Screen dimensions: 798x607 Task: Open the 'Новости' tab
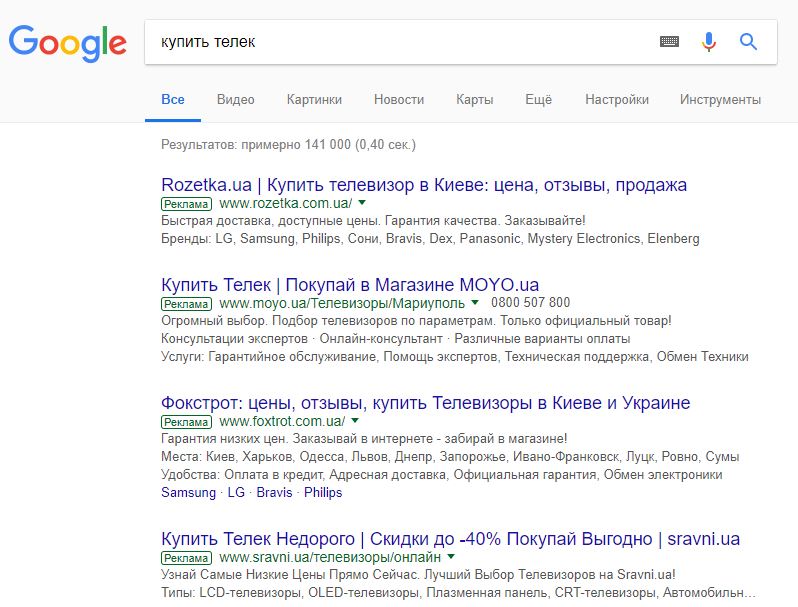399,100
